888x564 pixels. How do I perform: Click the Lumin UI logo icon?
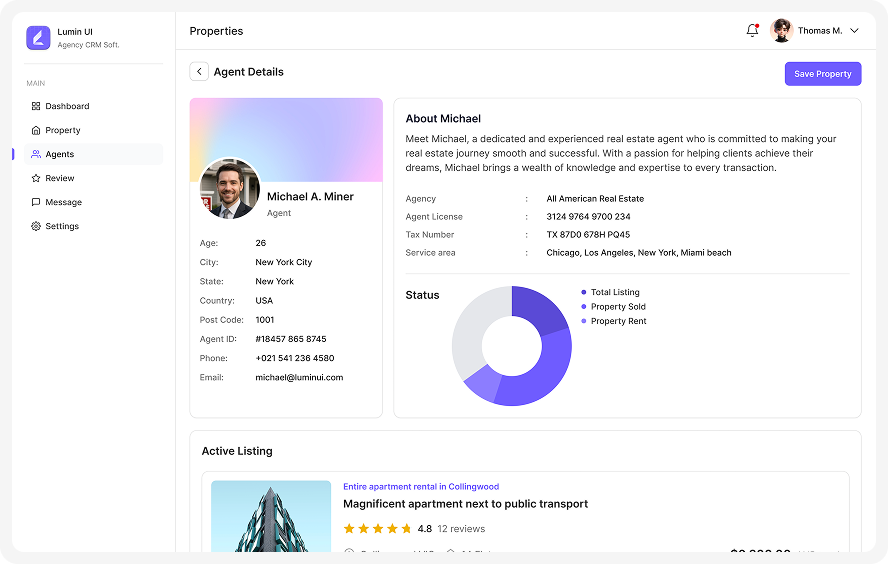(x=38, y=38)
